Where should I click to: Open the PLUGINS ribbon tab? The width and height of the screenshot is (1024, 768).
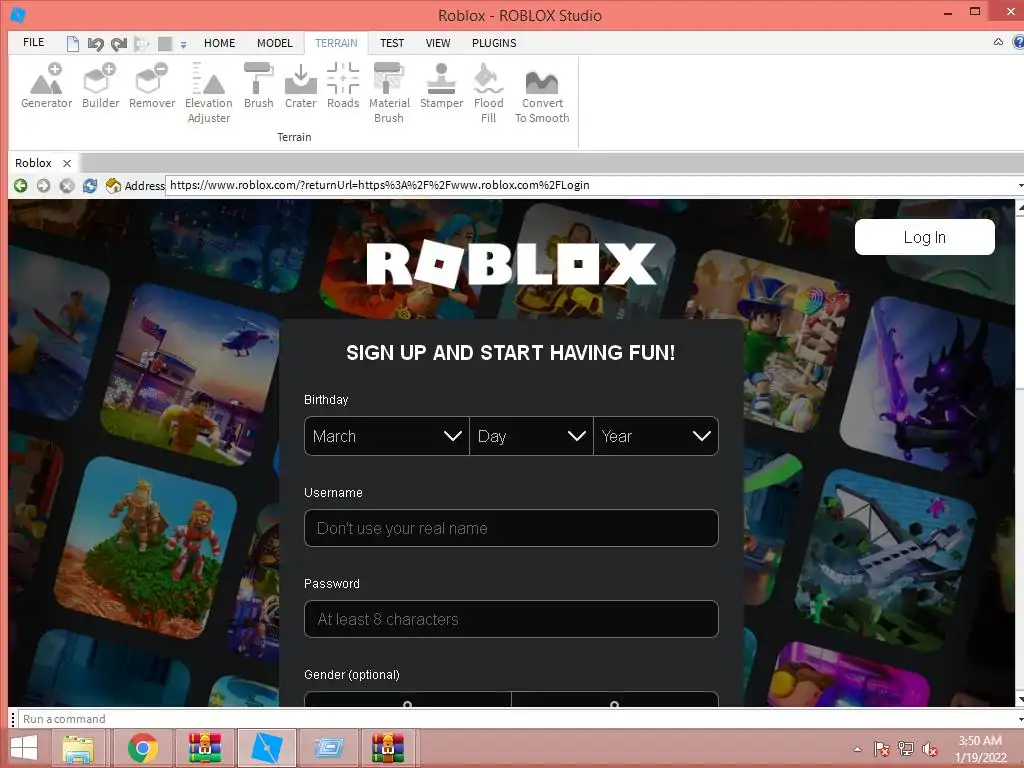coord(494,43)
